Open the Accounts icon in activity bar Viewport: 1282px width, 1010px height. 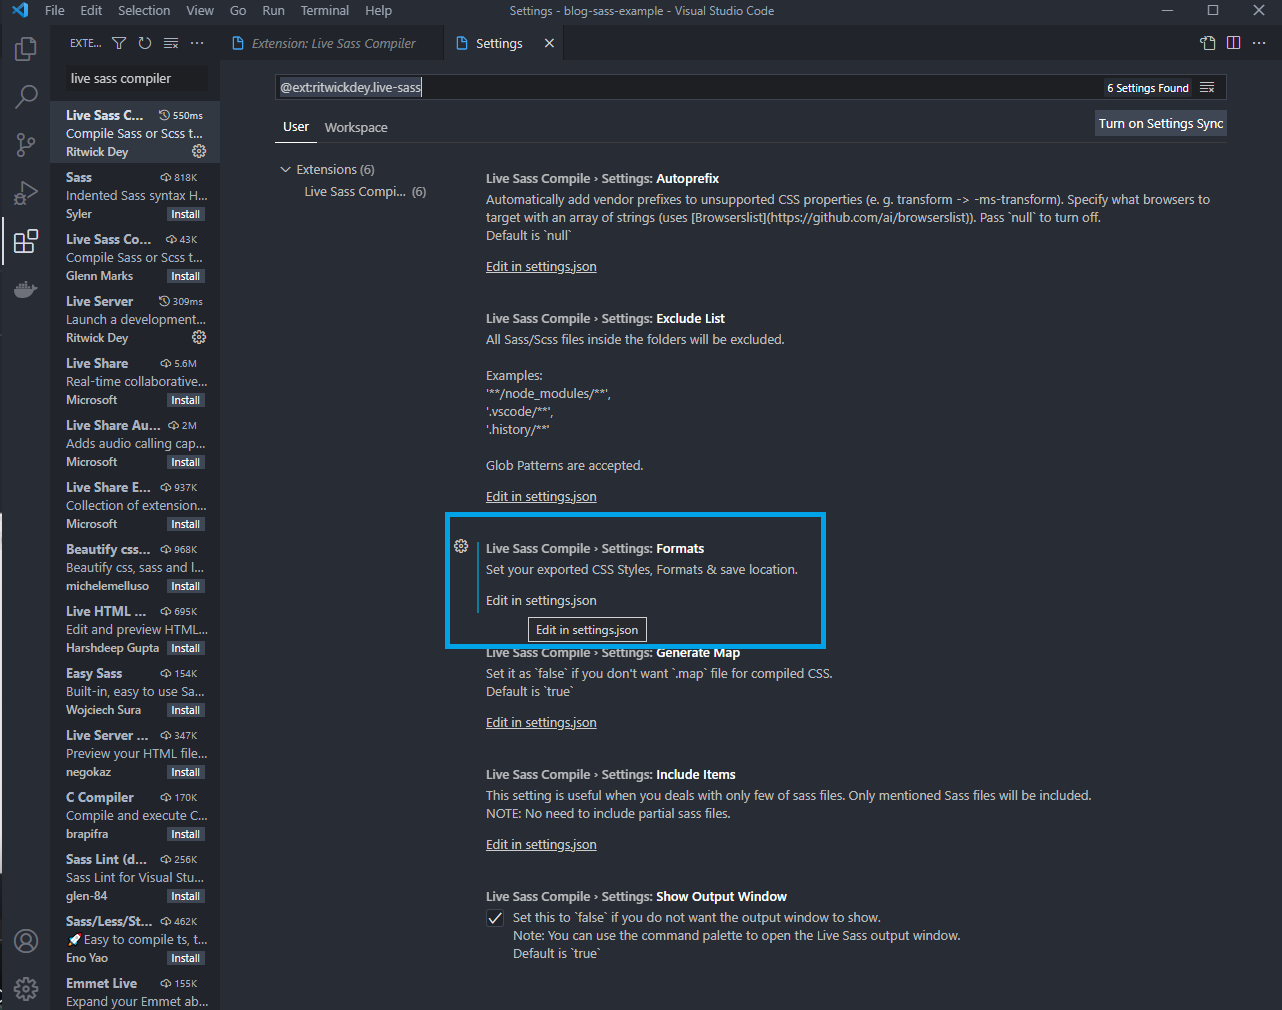pyautogui.click(x=26, y=941)
